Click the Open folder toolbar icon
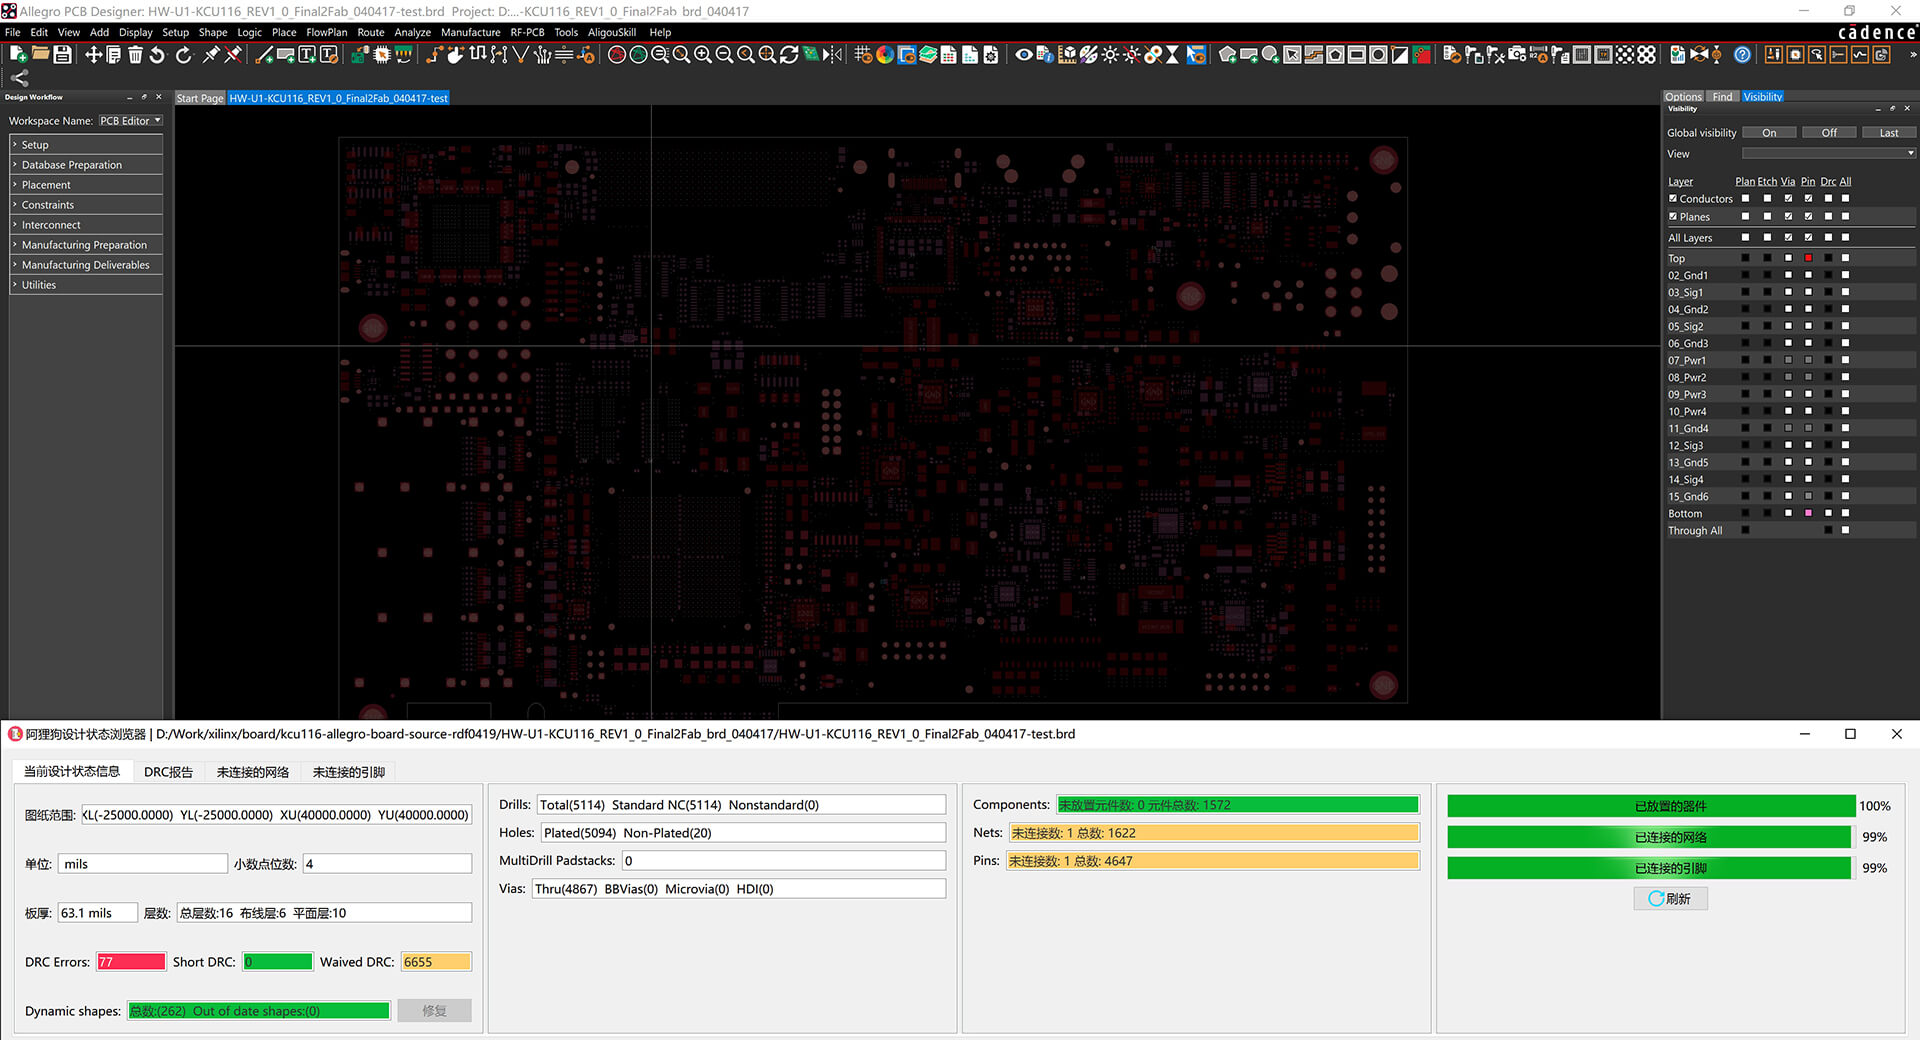This screenshot has height=1040, width=1920. 40,53
